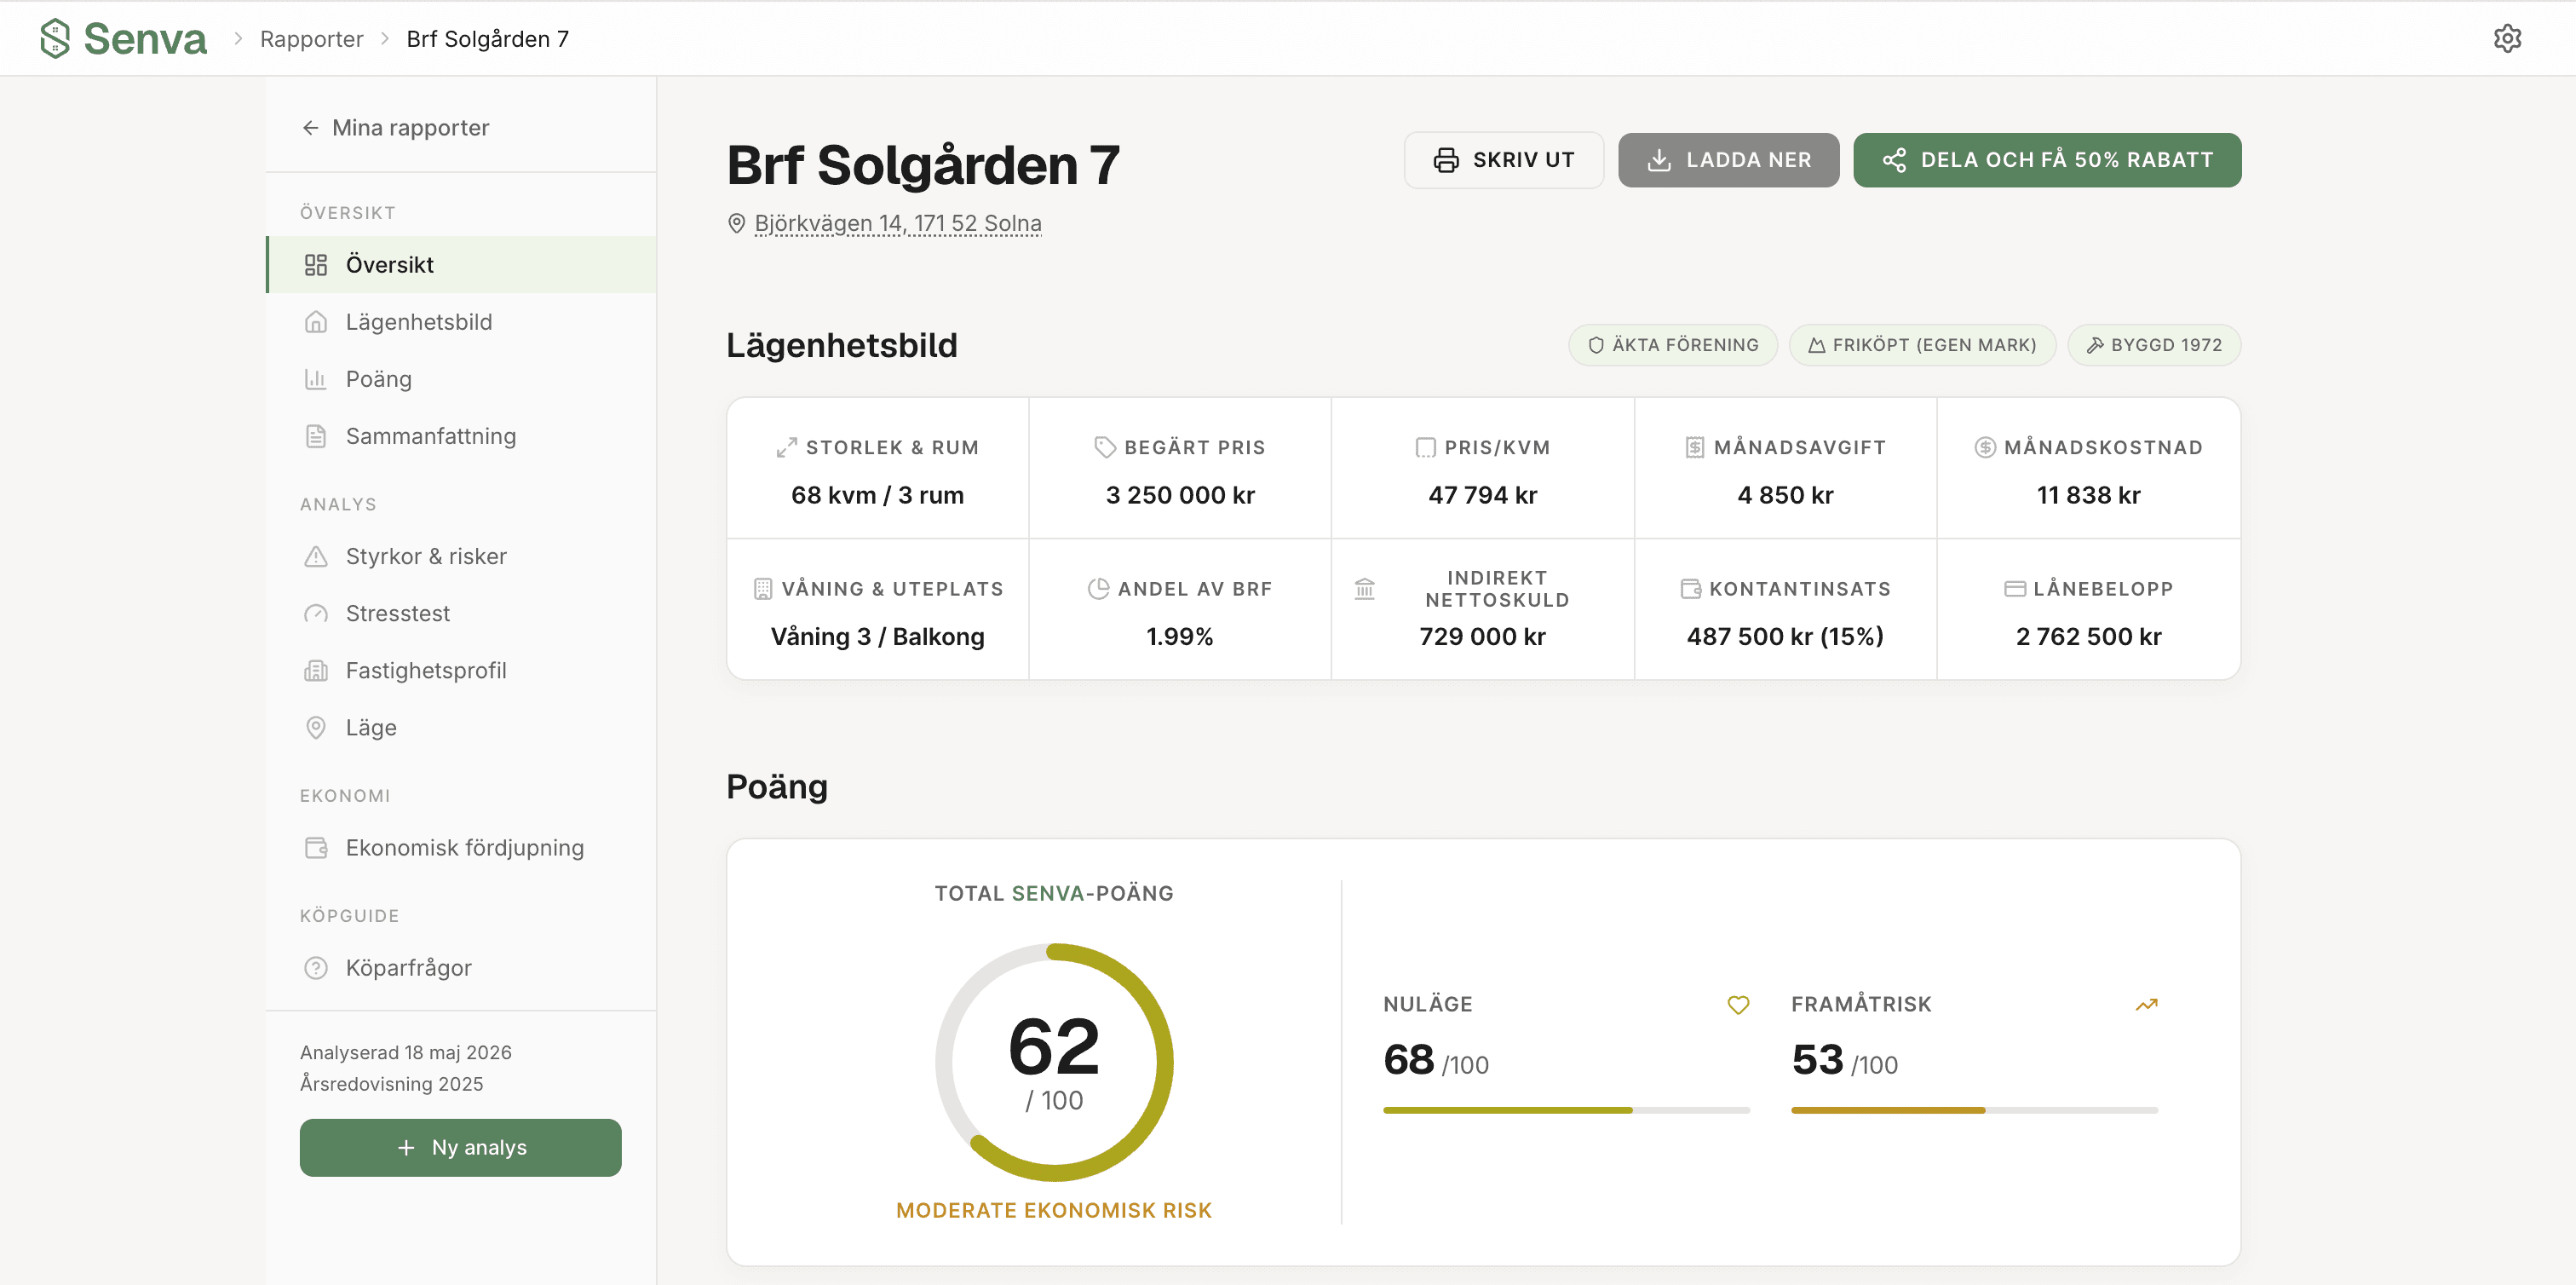This screenshot has width=2576, height=1285.
Task: Click Dela och få 50% rabatt
Action: [x=2047, y=160]
